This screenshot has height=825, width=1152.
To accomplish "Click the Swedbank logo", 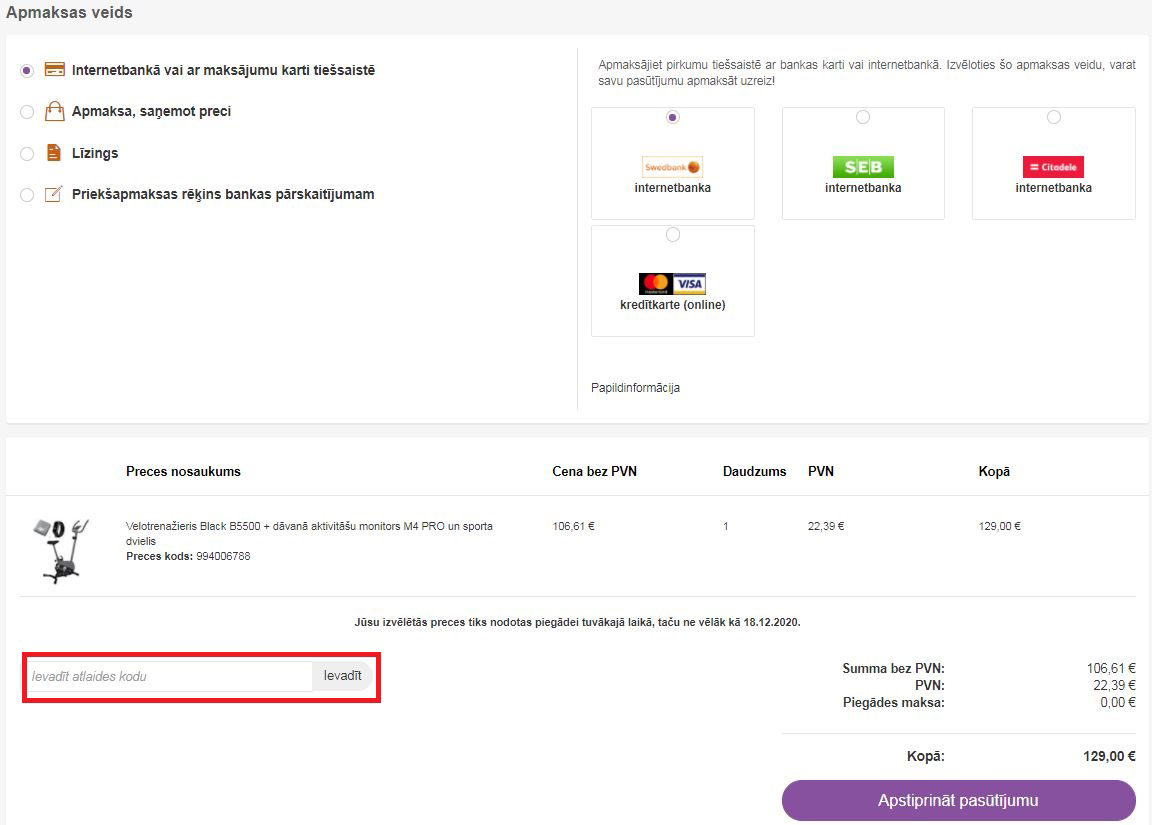I will click(x=672, y=167).
